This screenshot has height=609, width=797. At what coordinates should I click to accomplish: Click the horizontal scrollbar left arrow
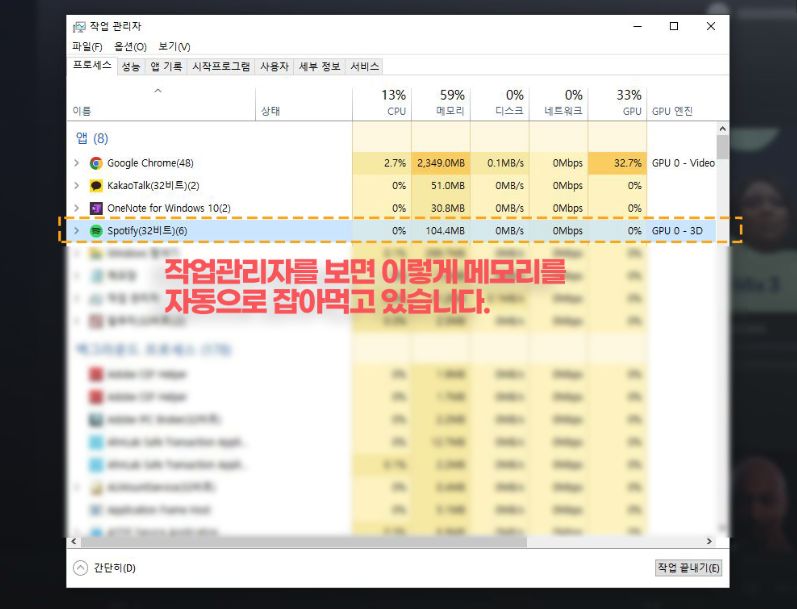[x=74, y=542]
